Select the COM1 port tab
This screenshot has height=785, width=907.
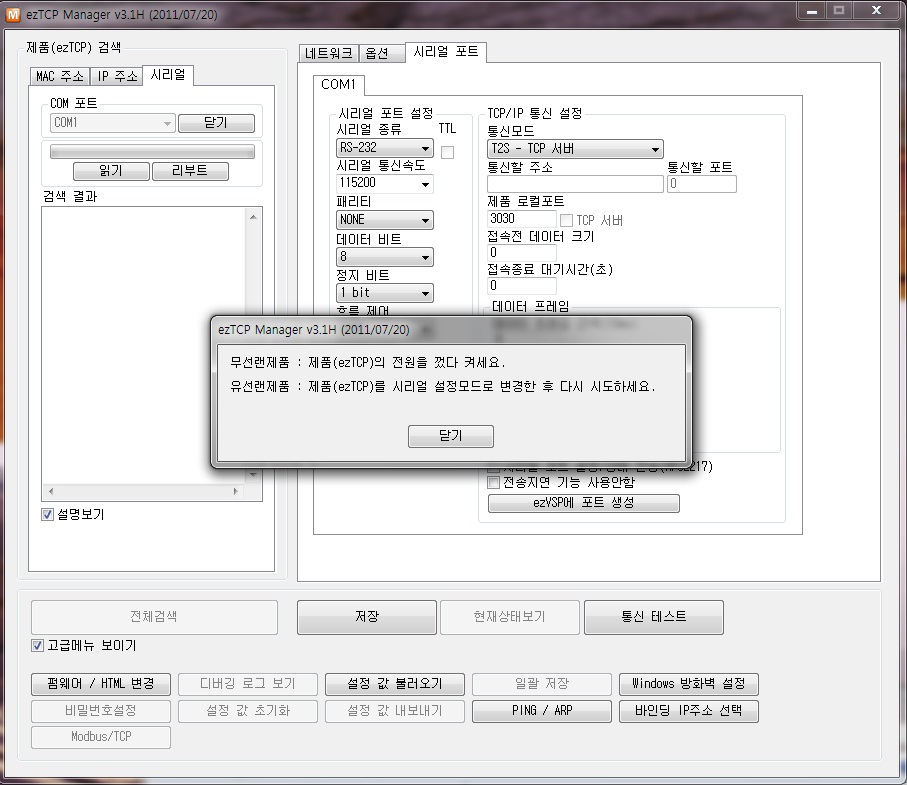pyautogui.click(x=338, y=84)
